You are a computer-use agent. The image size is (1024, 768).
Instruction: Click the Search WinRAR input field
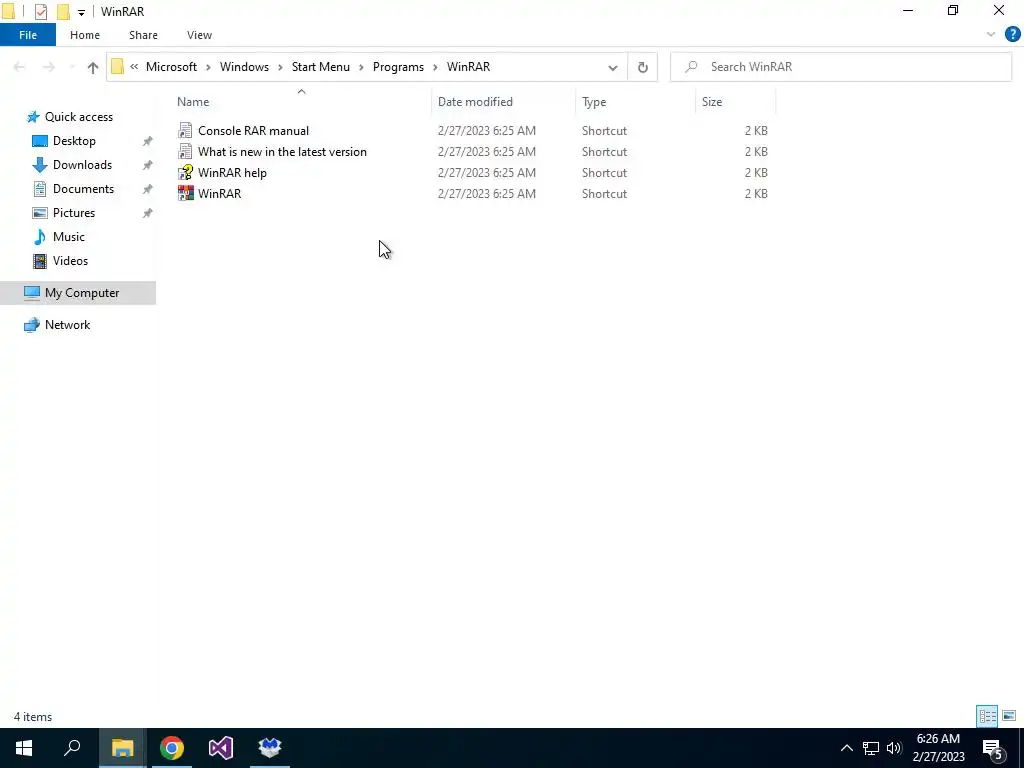coord(841,67)
